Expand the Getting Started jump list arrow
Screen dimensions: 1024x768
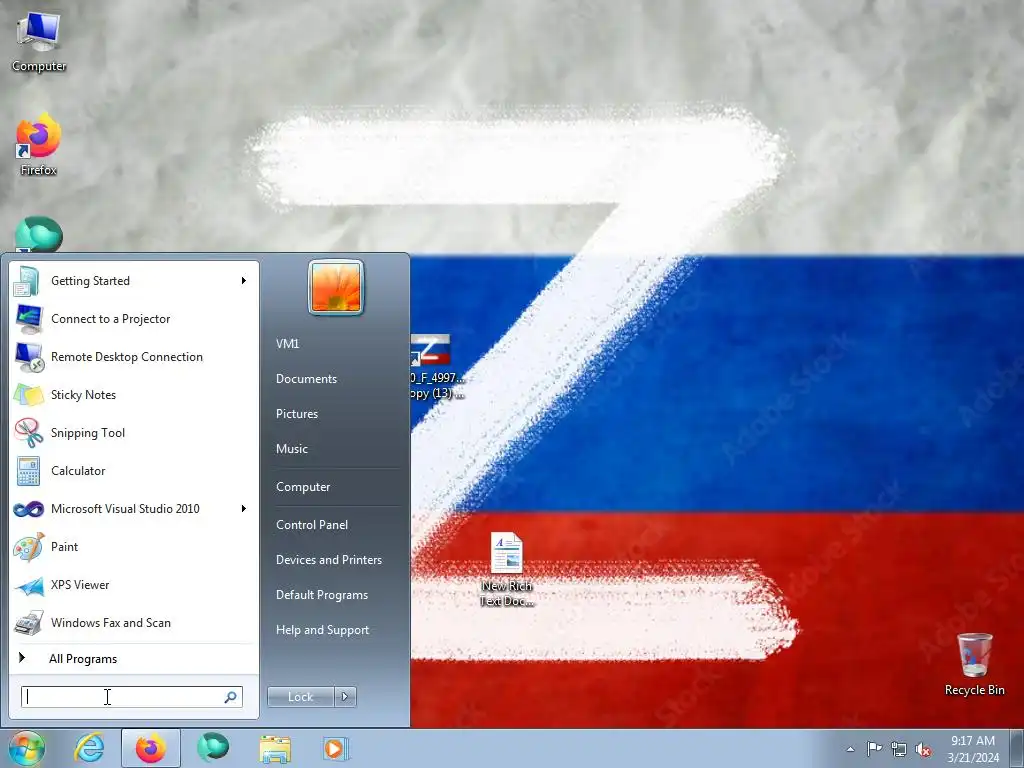click(244, 281)
